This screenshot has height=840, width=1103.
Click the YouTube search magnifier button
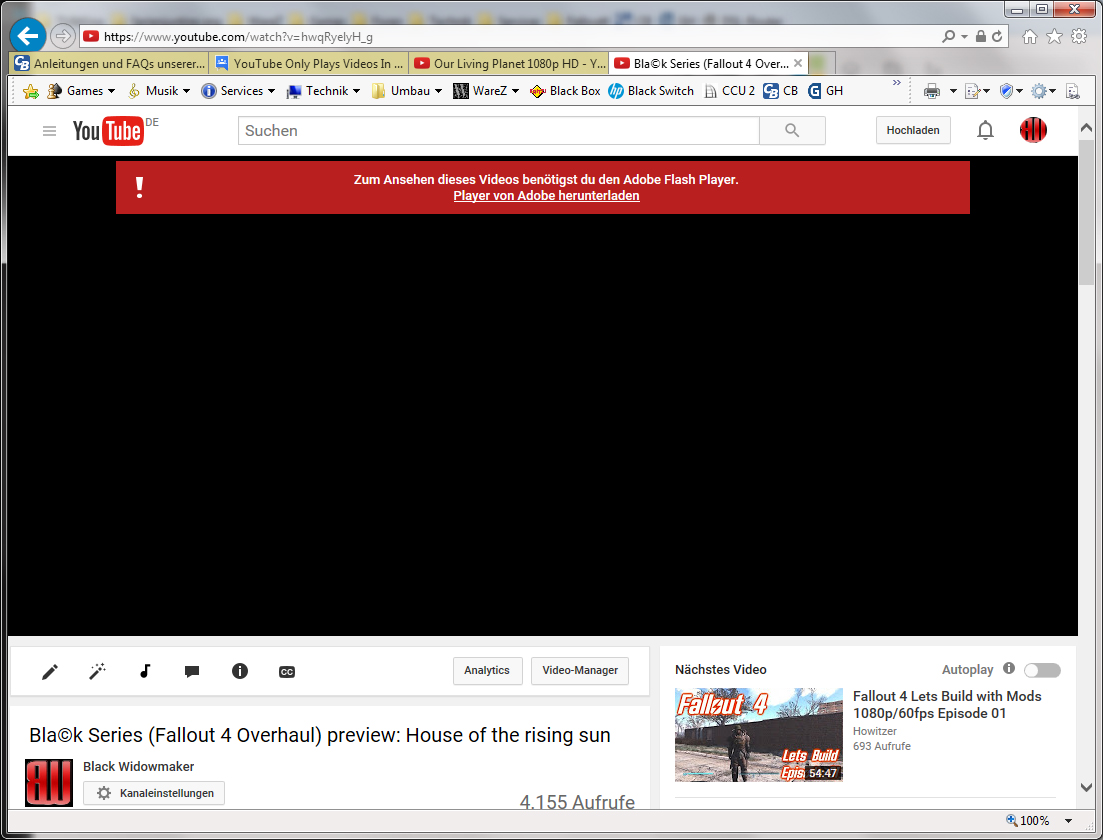pos(792,131)
